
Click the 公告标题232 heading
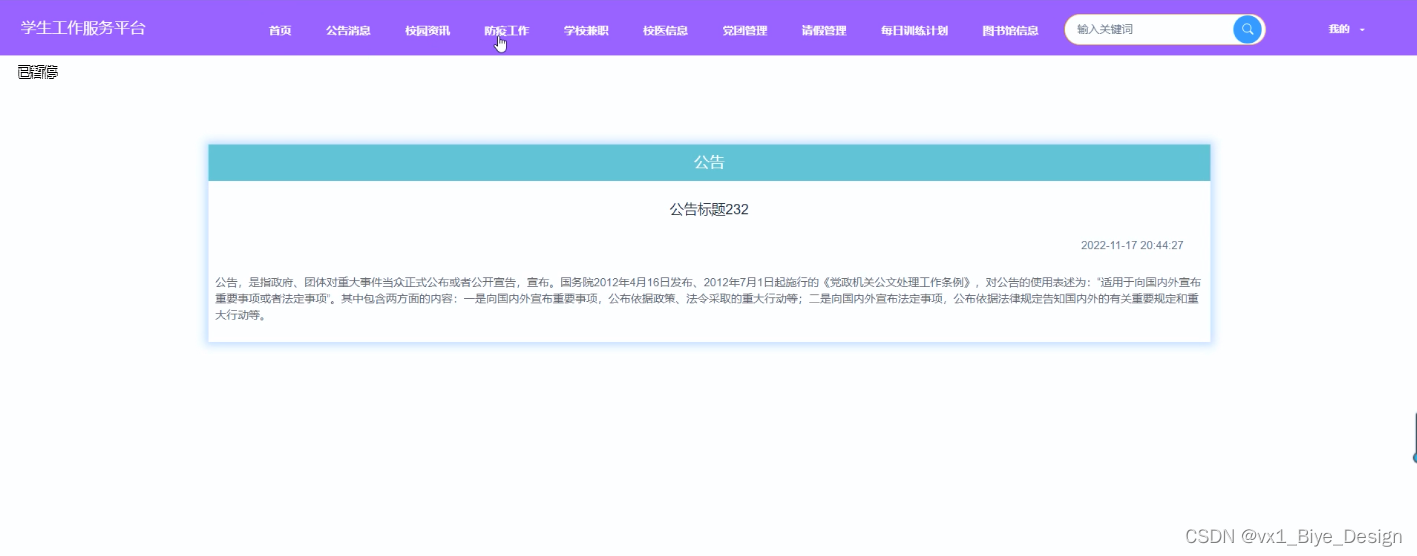(x=709, y=210)
